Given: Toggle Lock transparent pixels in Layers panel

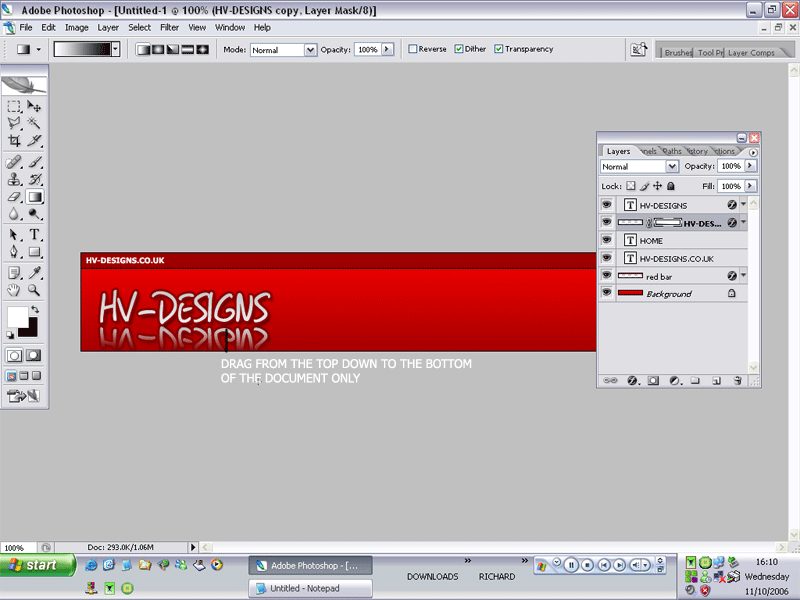Looking at the screenshot, I should pyautogui.click(x=631, y=186).
